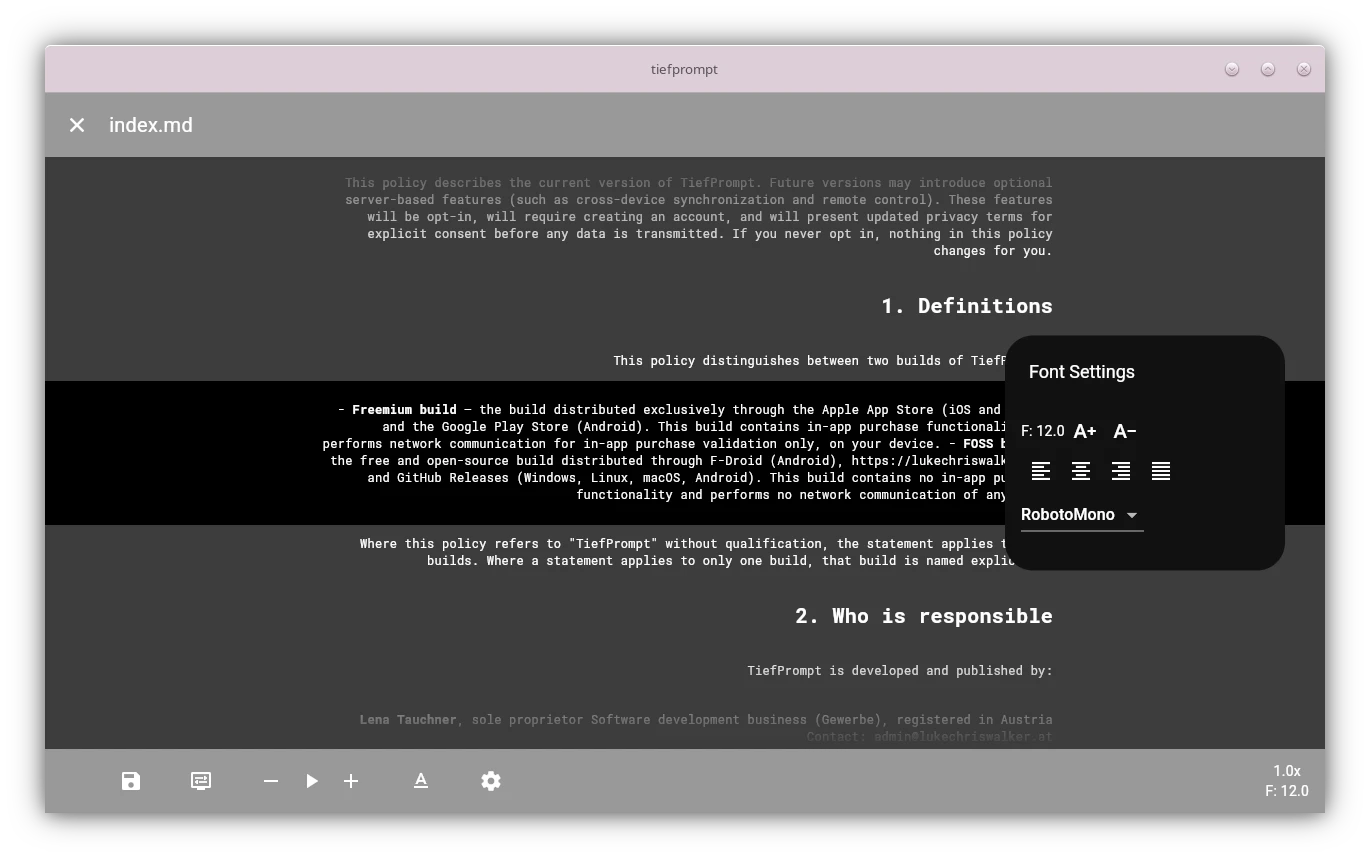Open the teleprompter display mode icon
1370x858 pixels.
pos(201,781)
